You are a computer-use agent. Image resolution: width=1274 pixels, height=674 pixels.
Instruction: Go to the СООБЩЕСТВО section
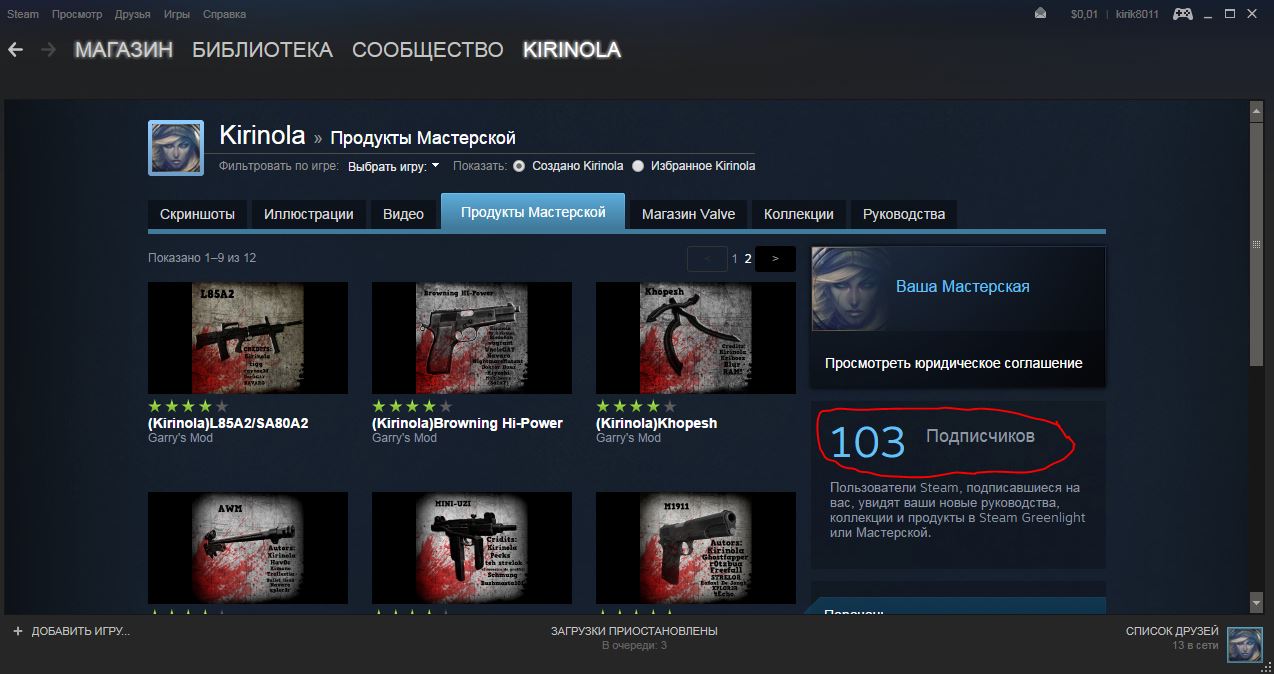click(428, 50)
